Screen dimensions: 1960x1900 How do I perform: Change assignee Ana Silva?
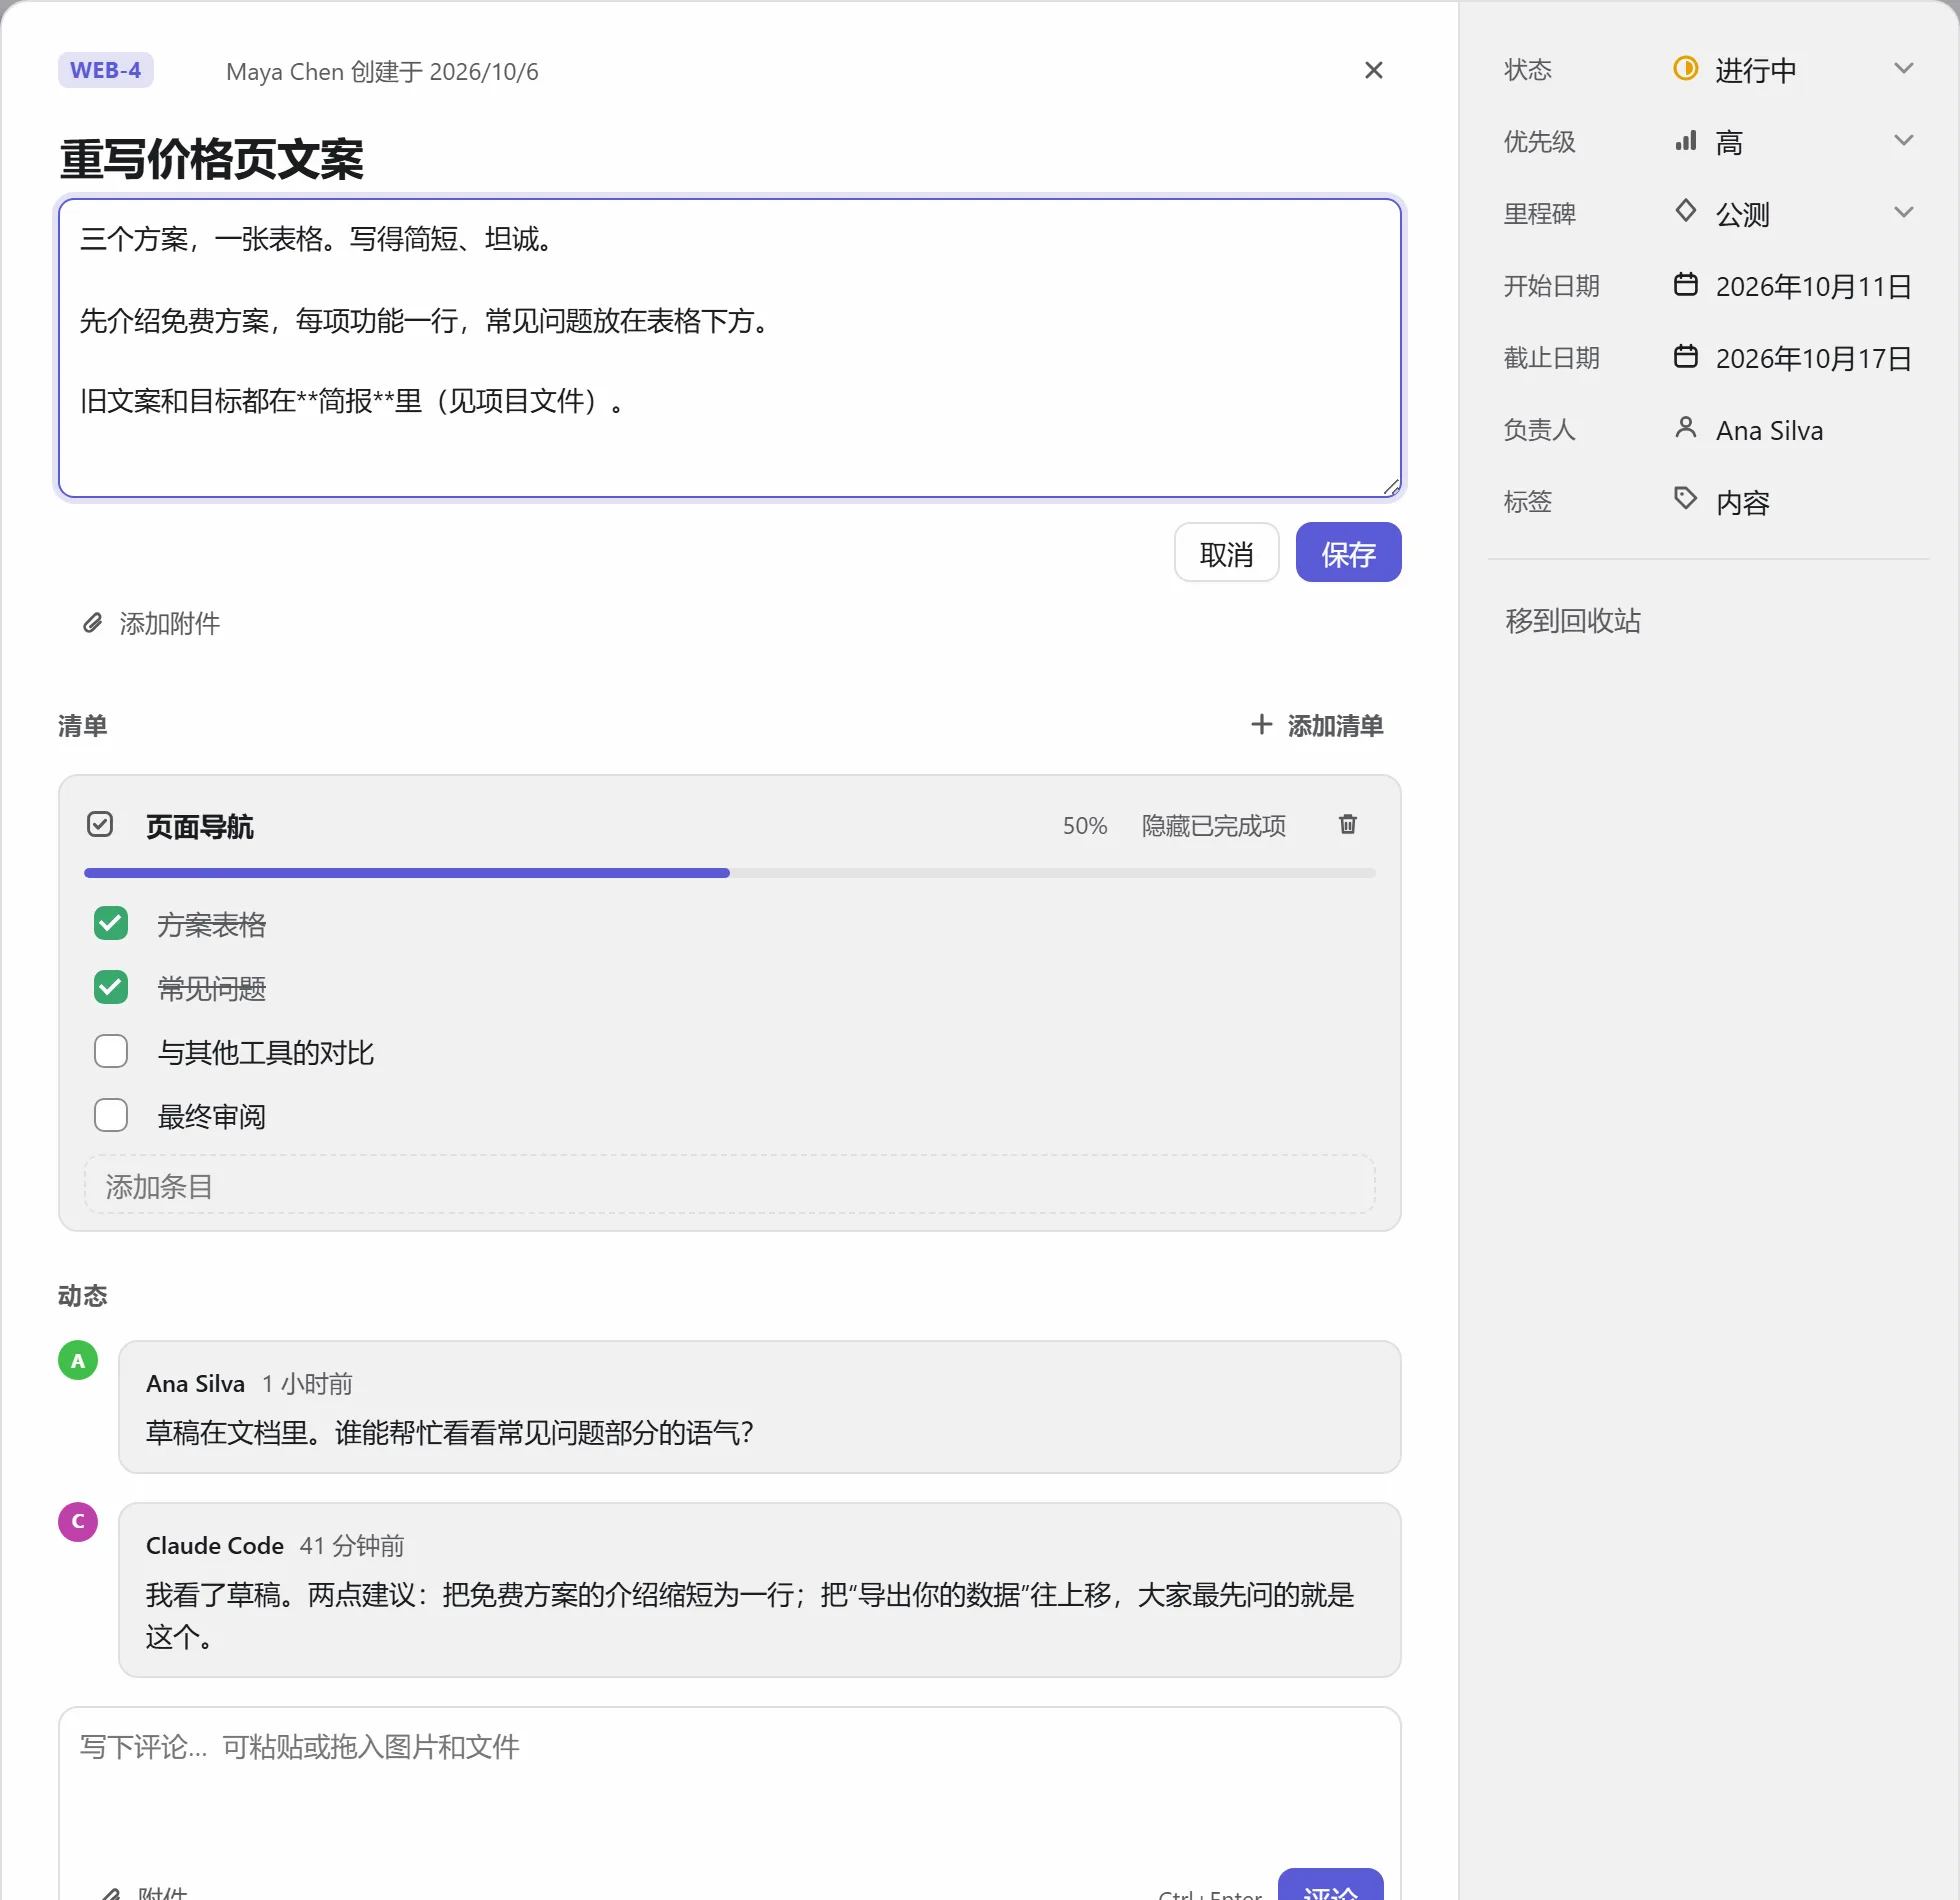pos(1769,430)
